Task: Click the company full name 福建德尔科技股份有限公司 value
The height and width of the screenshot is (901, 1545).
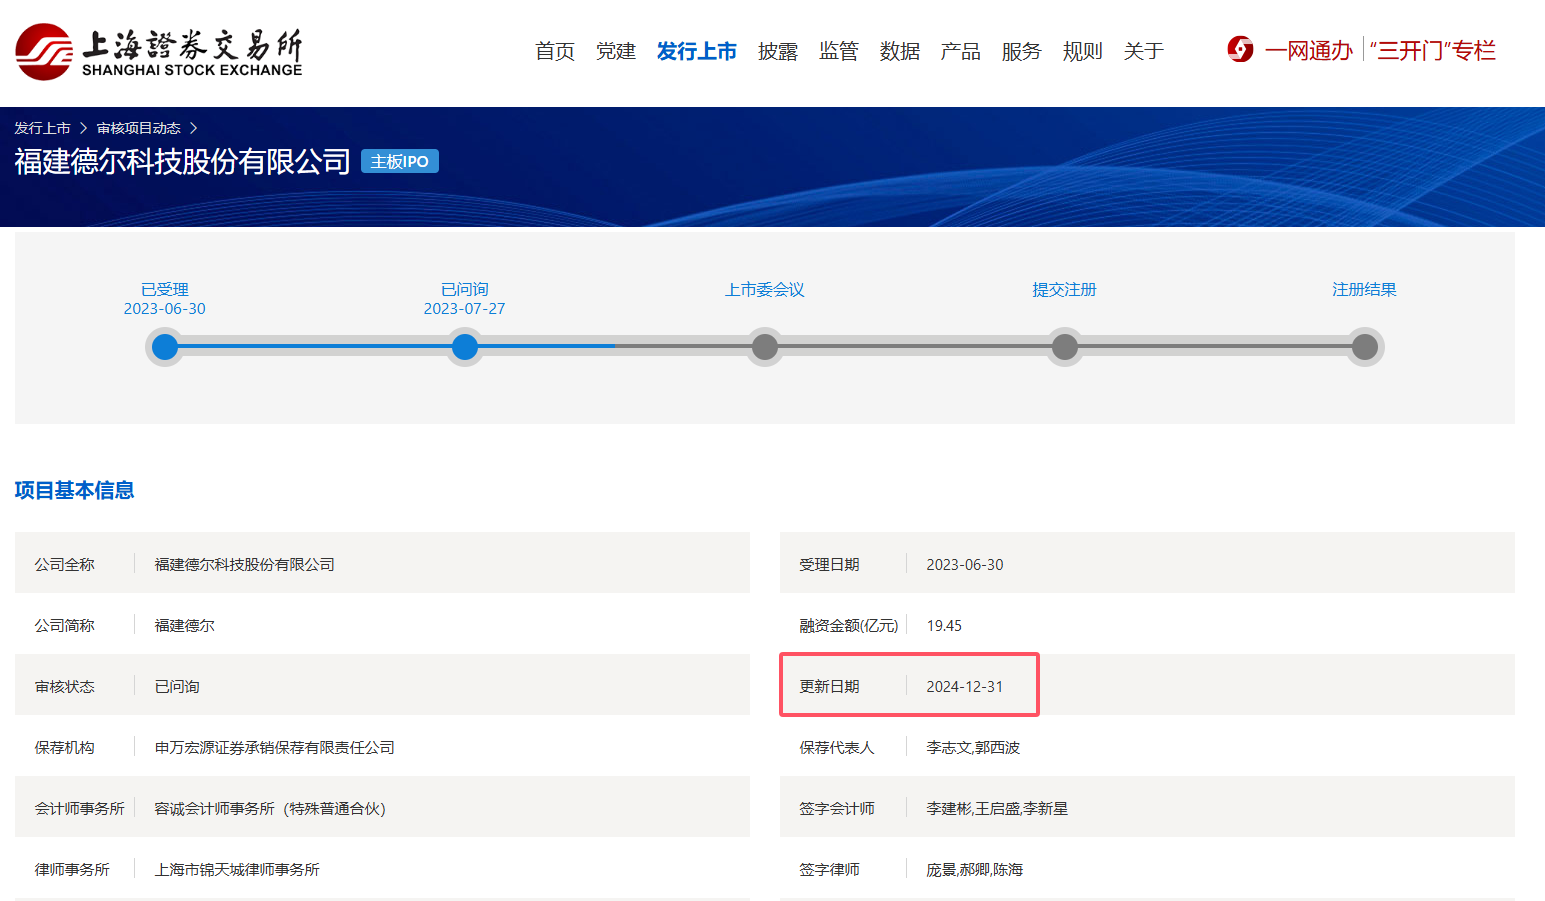Action: 245,564
